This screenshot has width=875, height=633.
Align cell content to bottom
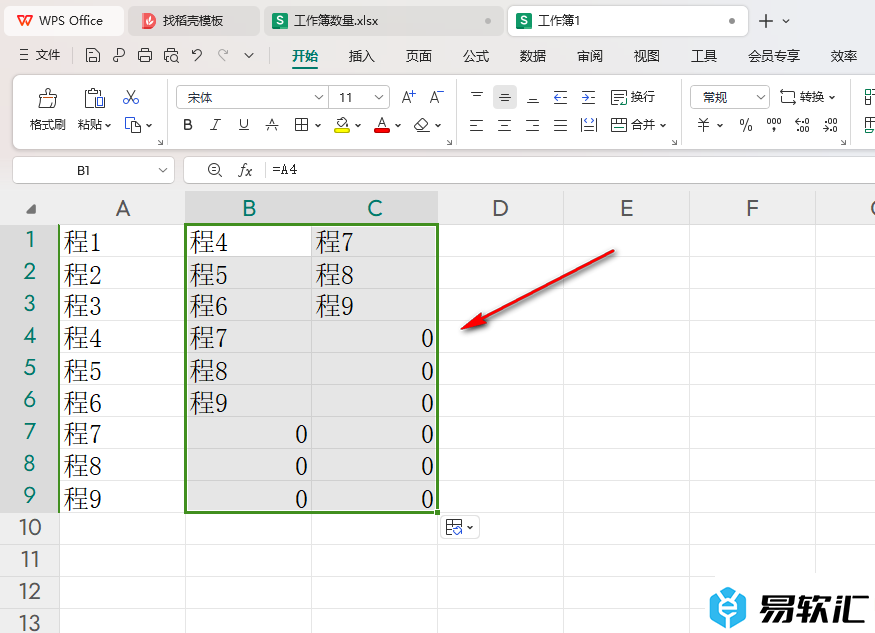(533, 98)
